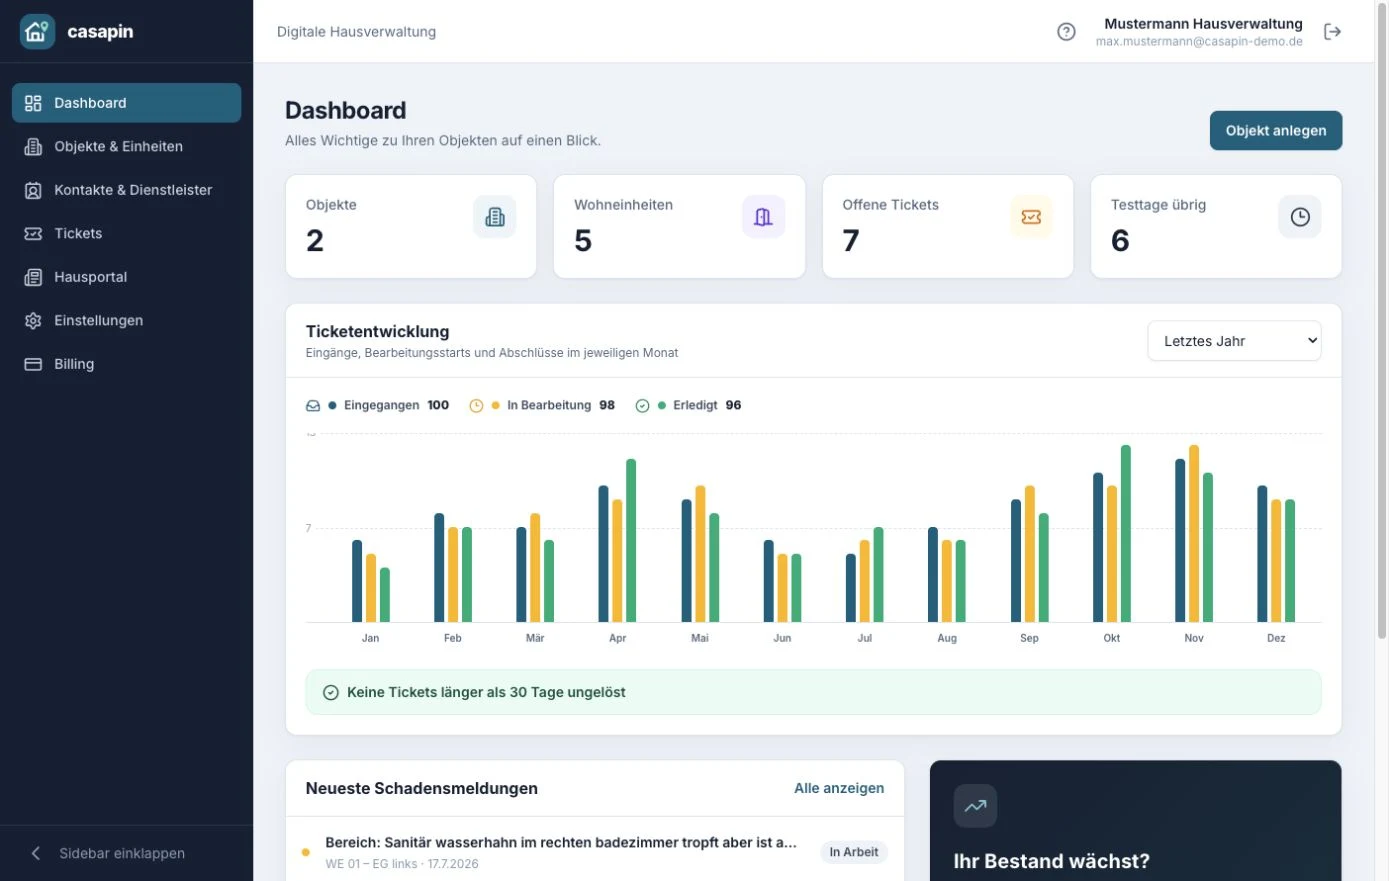Click the Neueste Schadensmeldungen heading
The width and height of the screenshot is (1389, 881).
pos(422,788)
